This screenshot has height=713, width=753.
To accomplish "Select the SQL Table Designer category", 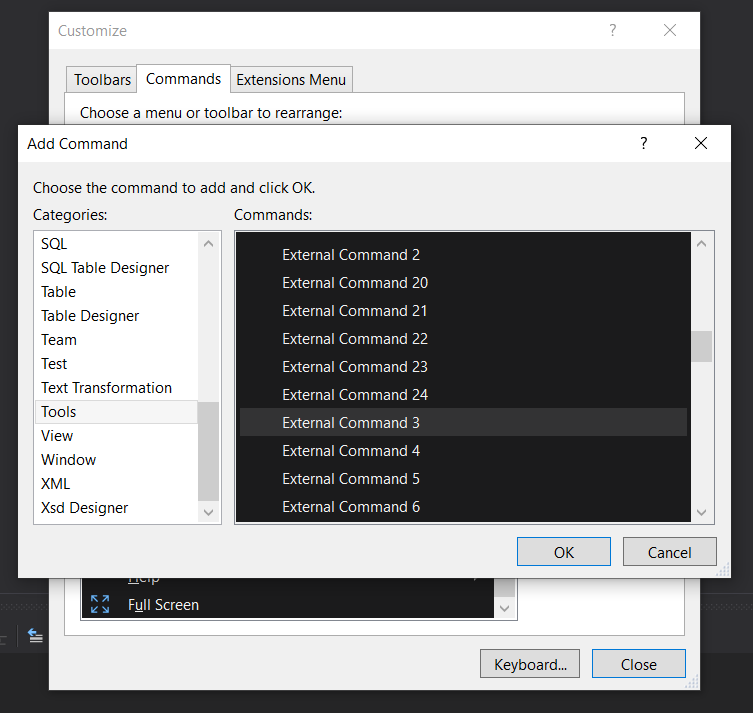I will pyautogui.click(x=116, y=268).
